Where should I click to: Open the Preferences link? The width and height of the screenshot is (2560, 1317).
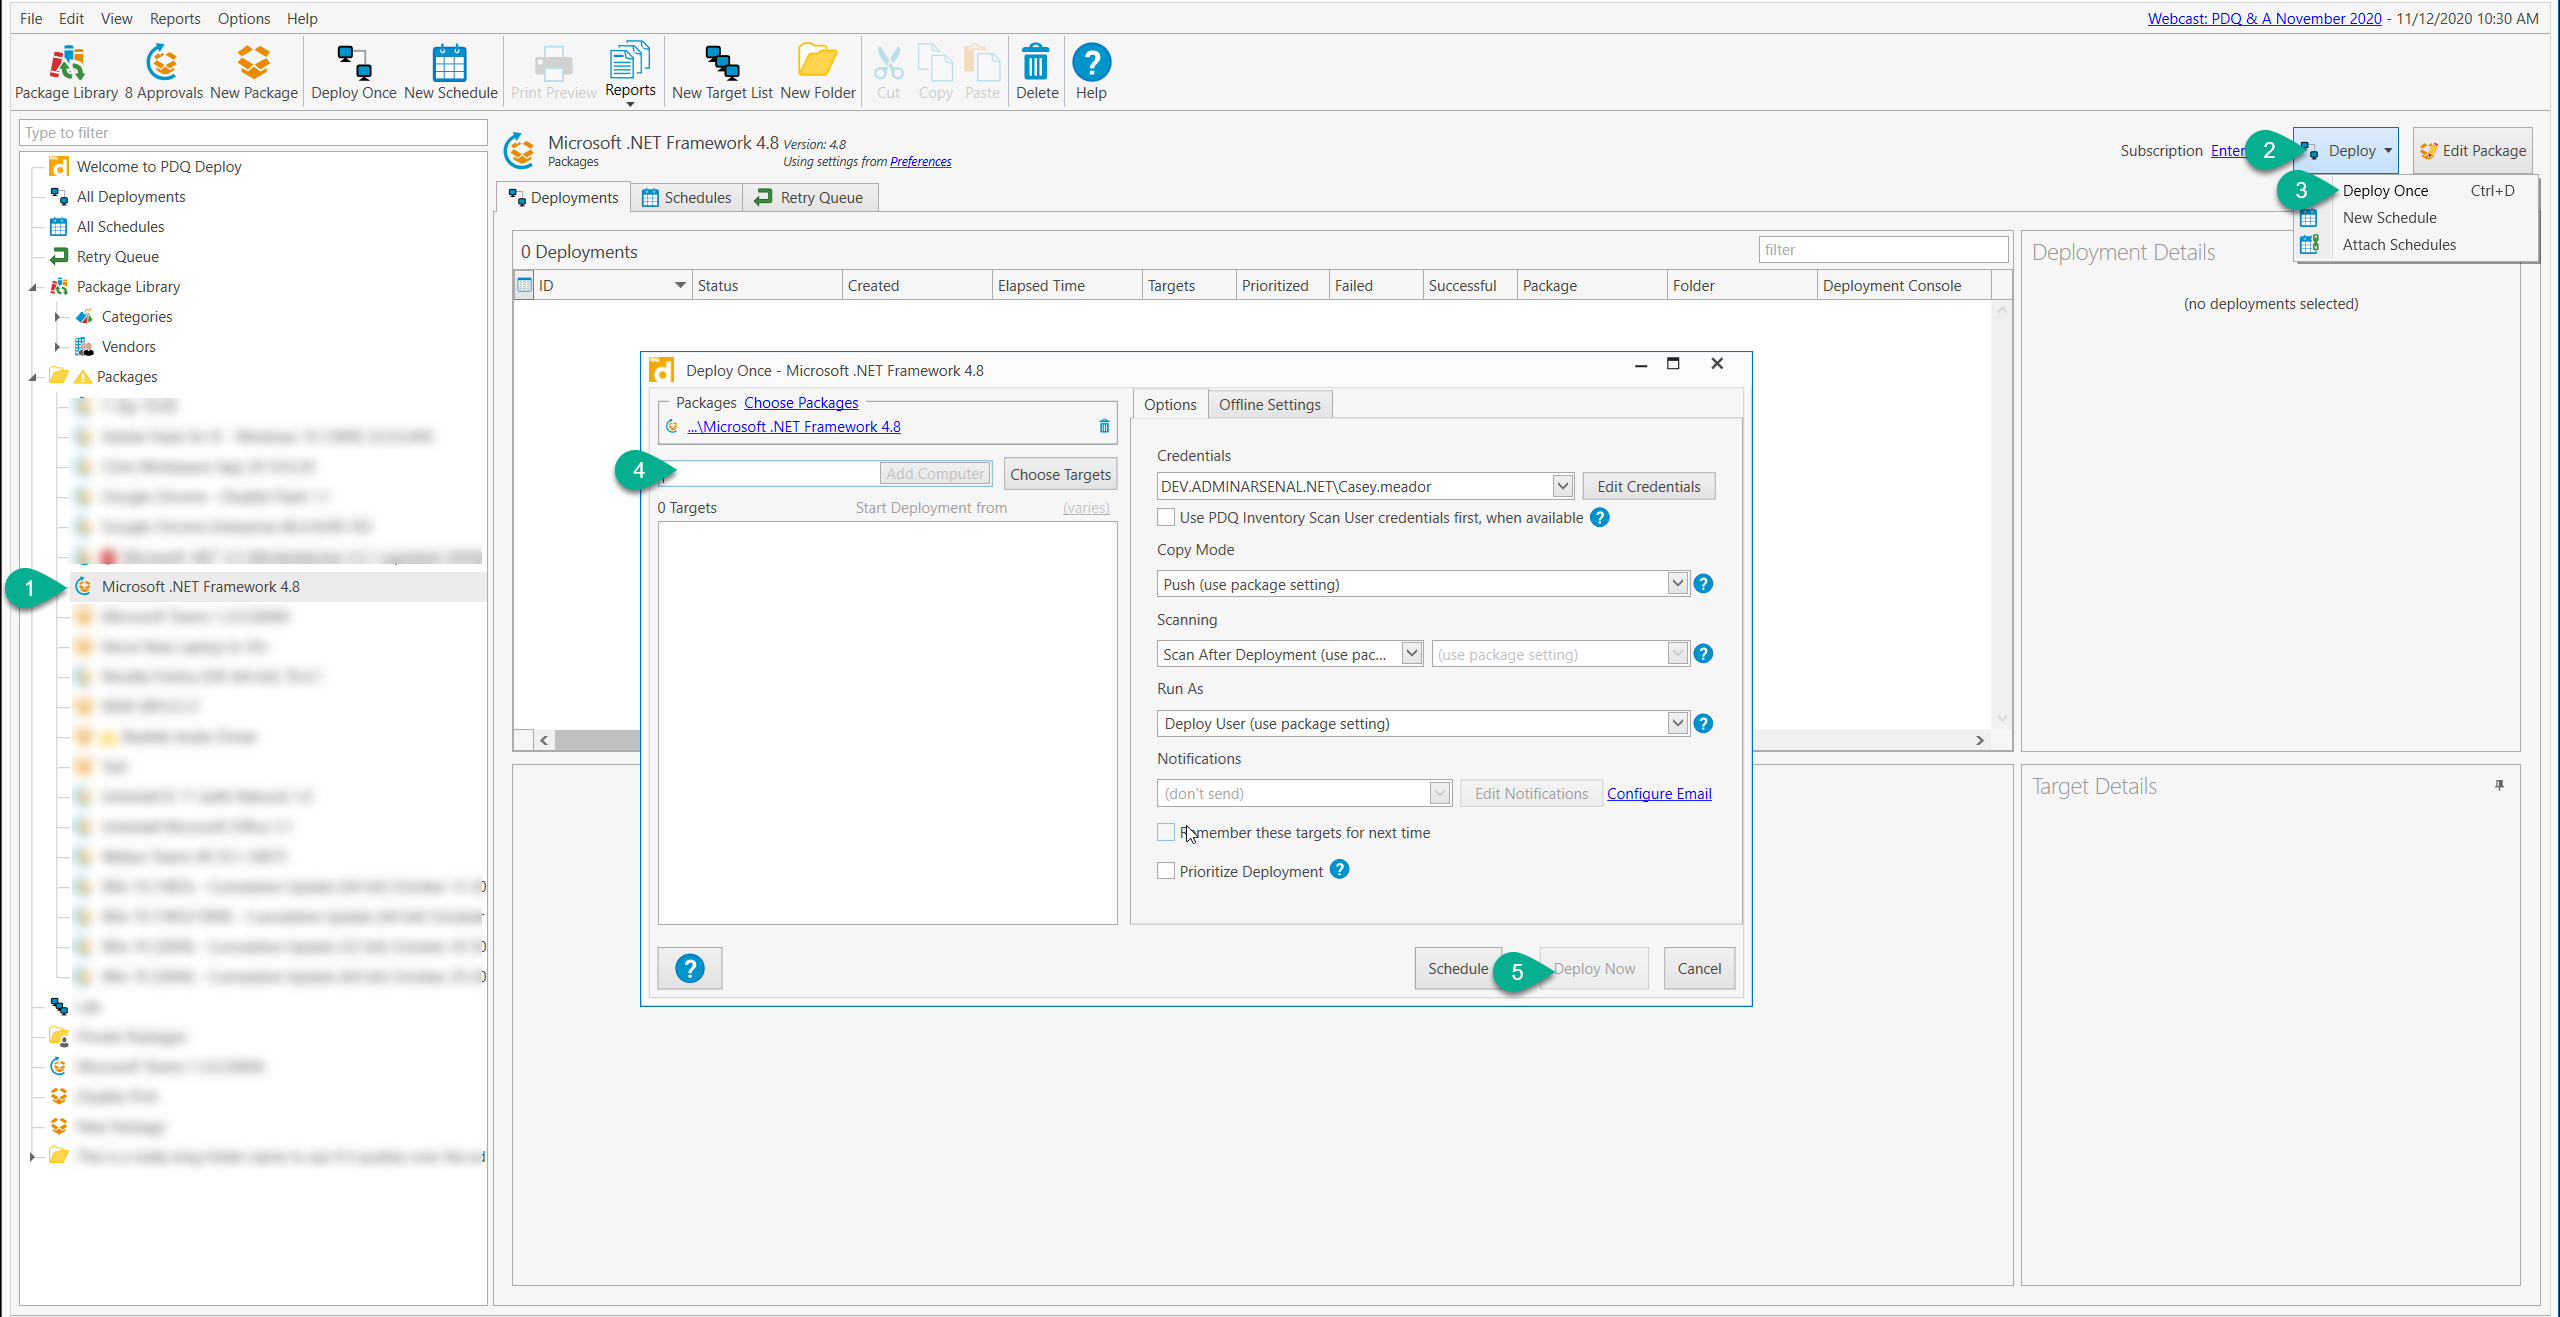920,162
